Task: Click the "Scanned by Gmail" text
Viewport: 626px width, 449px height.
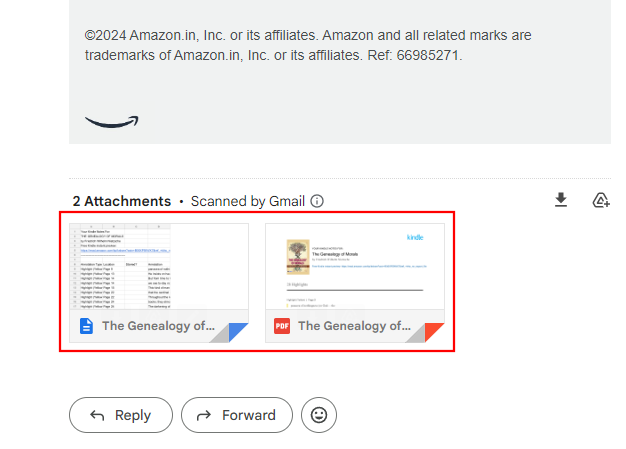Action: click(x=247, y=201)
